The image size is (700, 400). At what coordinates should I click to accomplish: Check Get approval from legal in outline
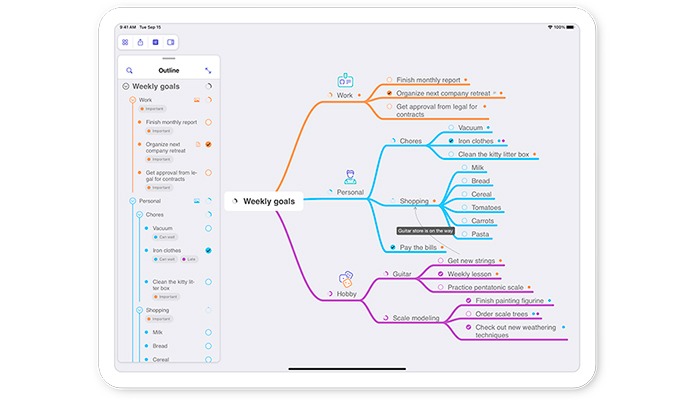(x=208, y=173)
